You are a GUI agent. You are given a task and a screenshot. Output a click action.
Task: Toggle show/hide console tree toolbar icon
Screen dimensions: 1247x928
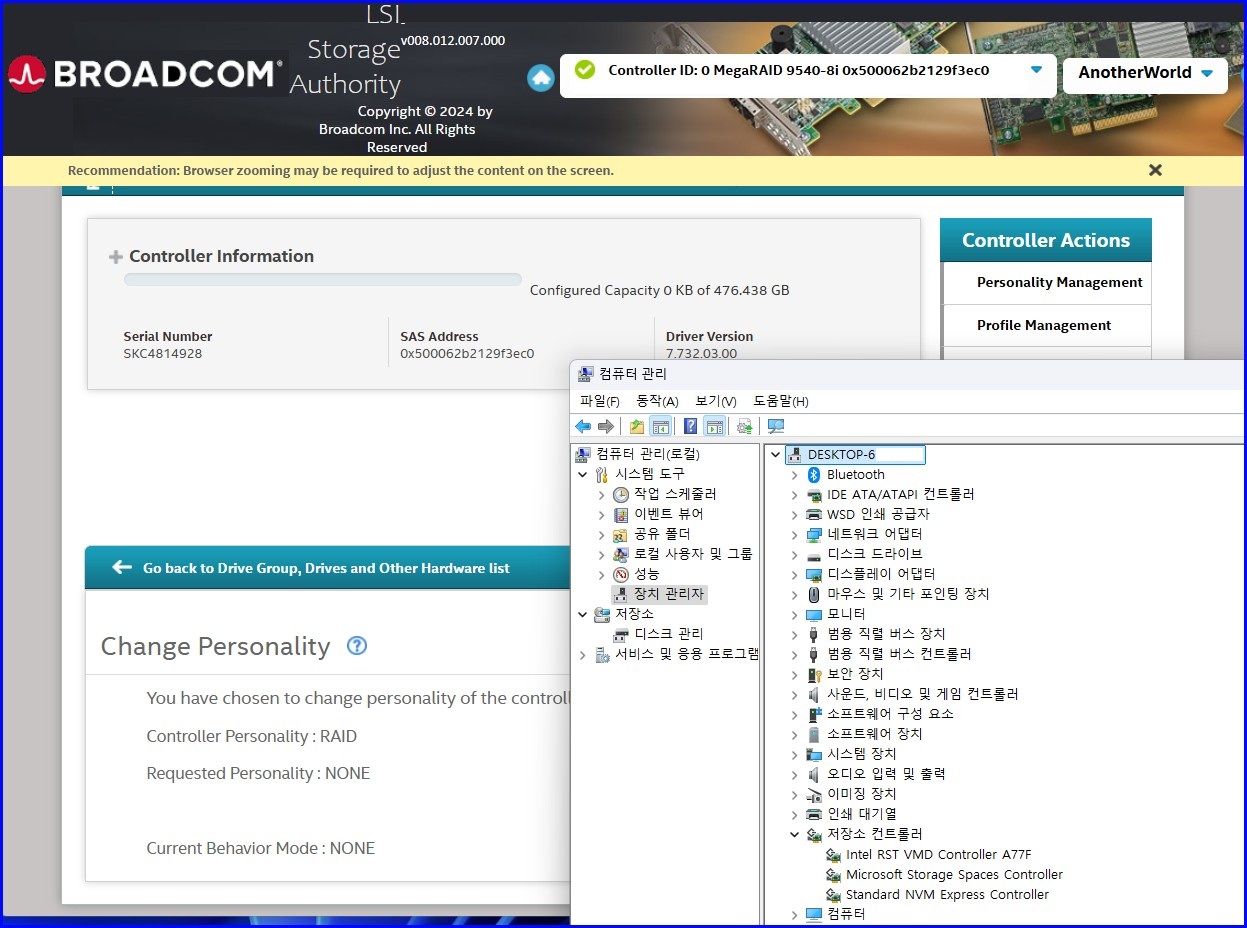coord(661,427)
